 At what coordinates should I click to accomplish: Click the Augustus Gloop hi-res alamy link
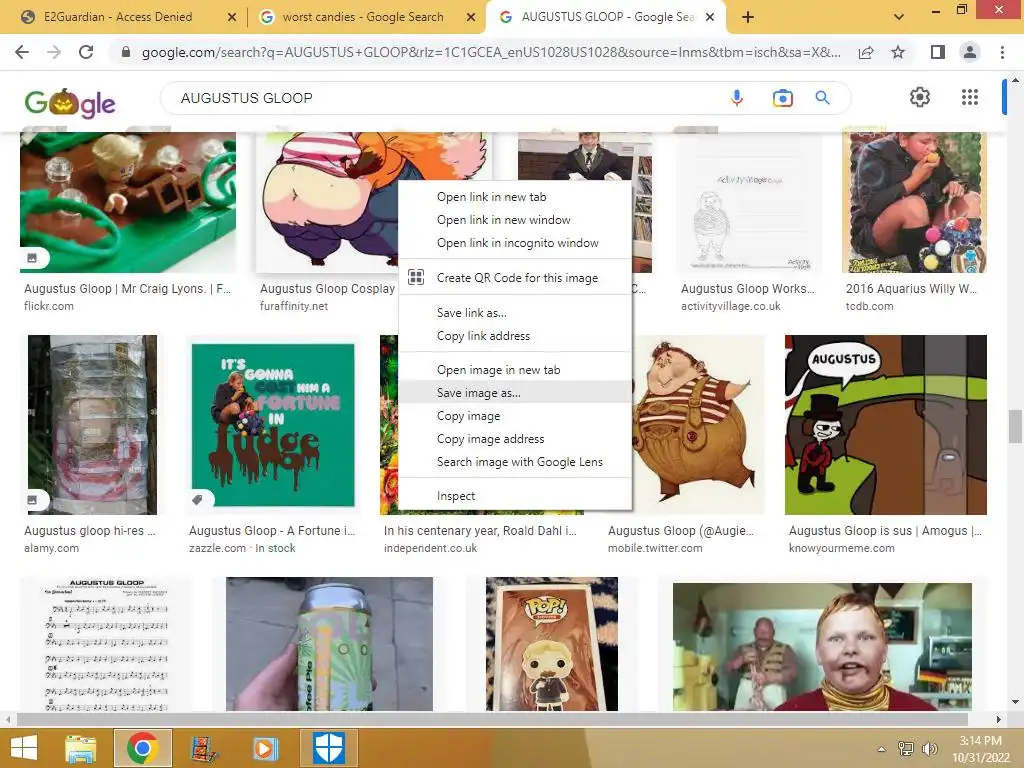[x=89, y=531]
